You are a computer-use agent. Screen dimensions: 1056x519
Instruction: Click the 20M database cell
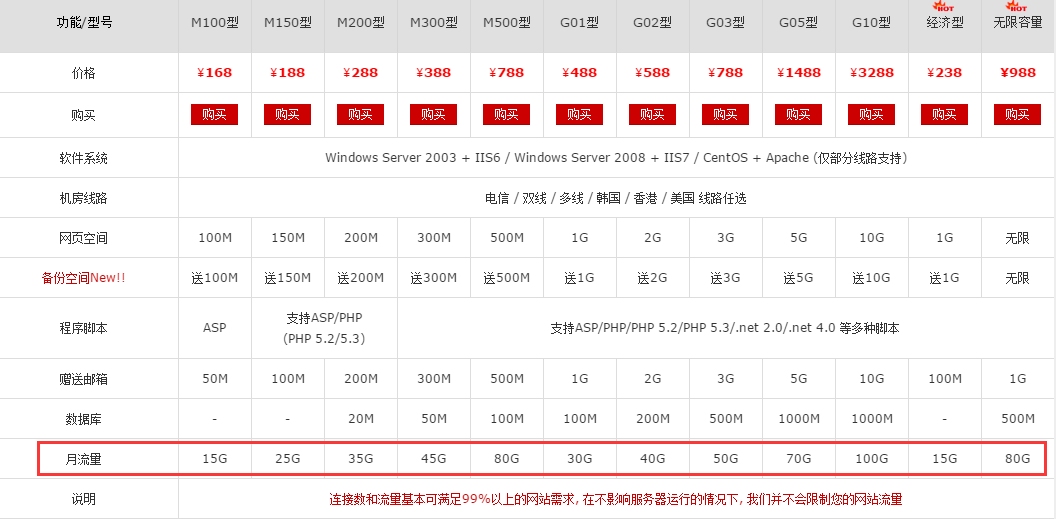tap(361, 419)
